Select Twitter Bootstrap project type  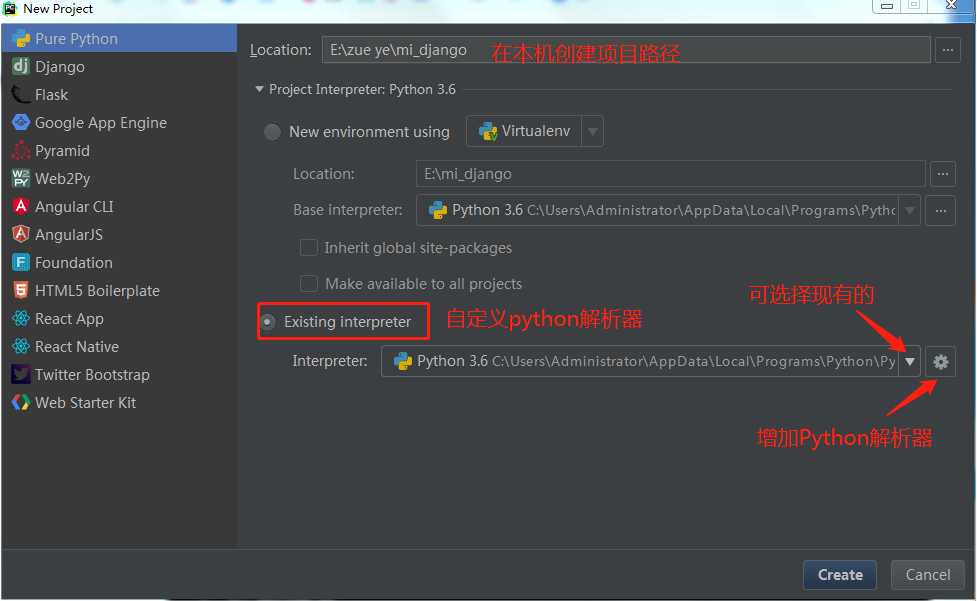[118, 375]
